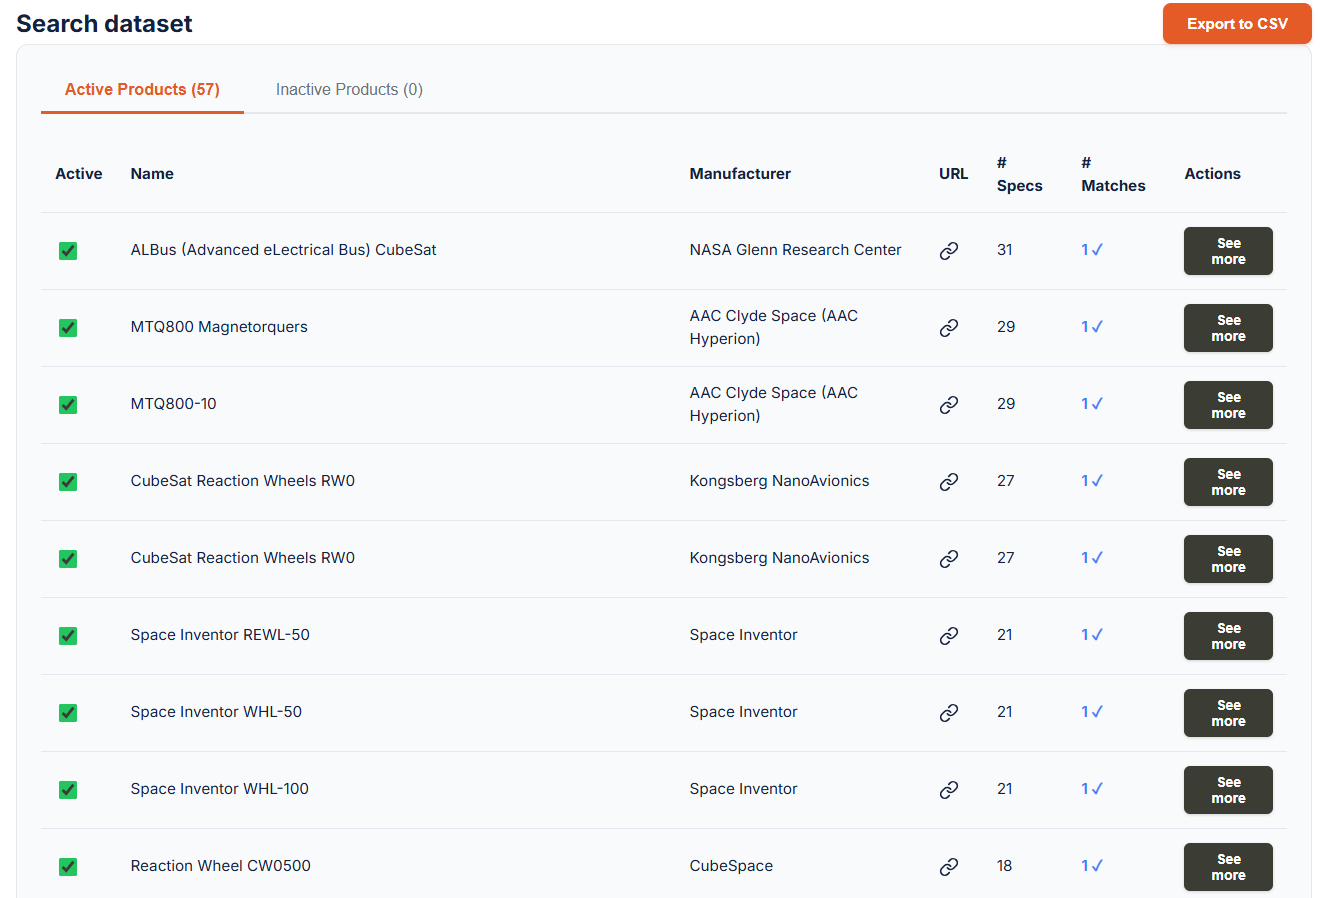
Task: Open the 1 match link for ALBus CubeSat
Action: (x=1092, y=250)
